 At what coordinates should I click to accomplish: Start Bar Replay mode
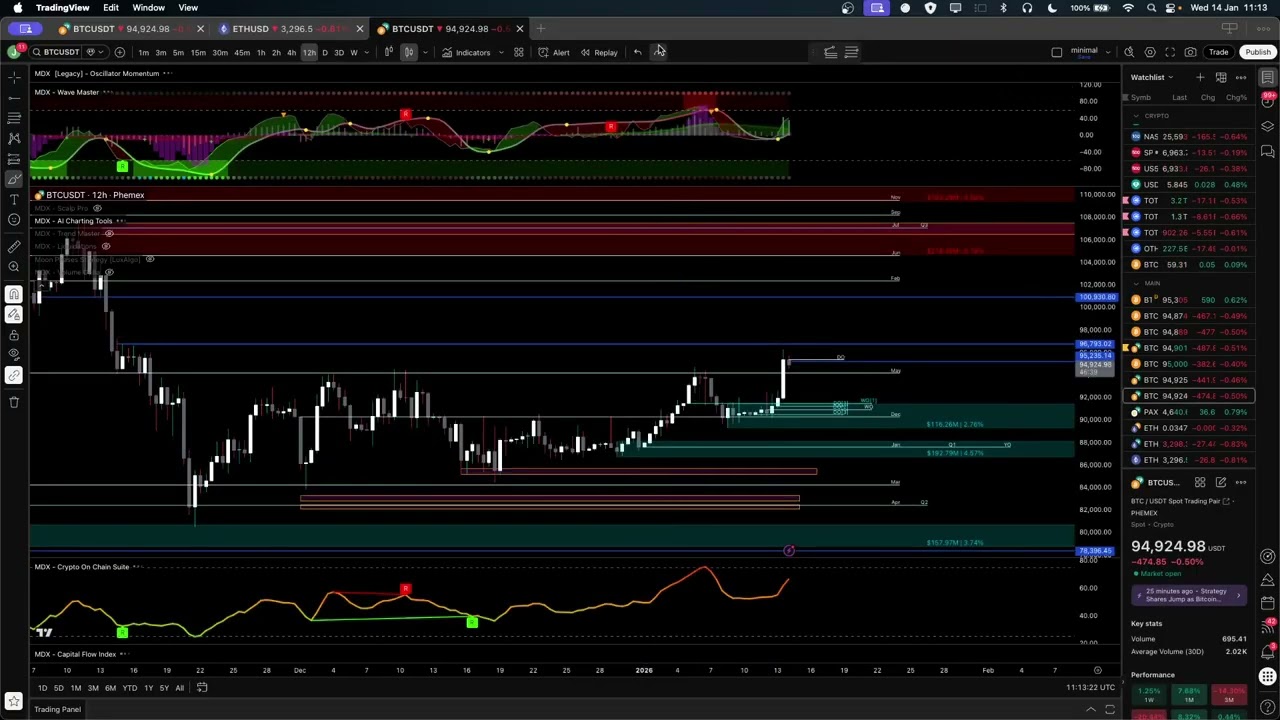click(599, 52)
